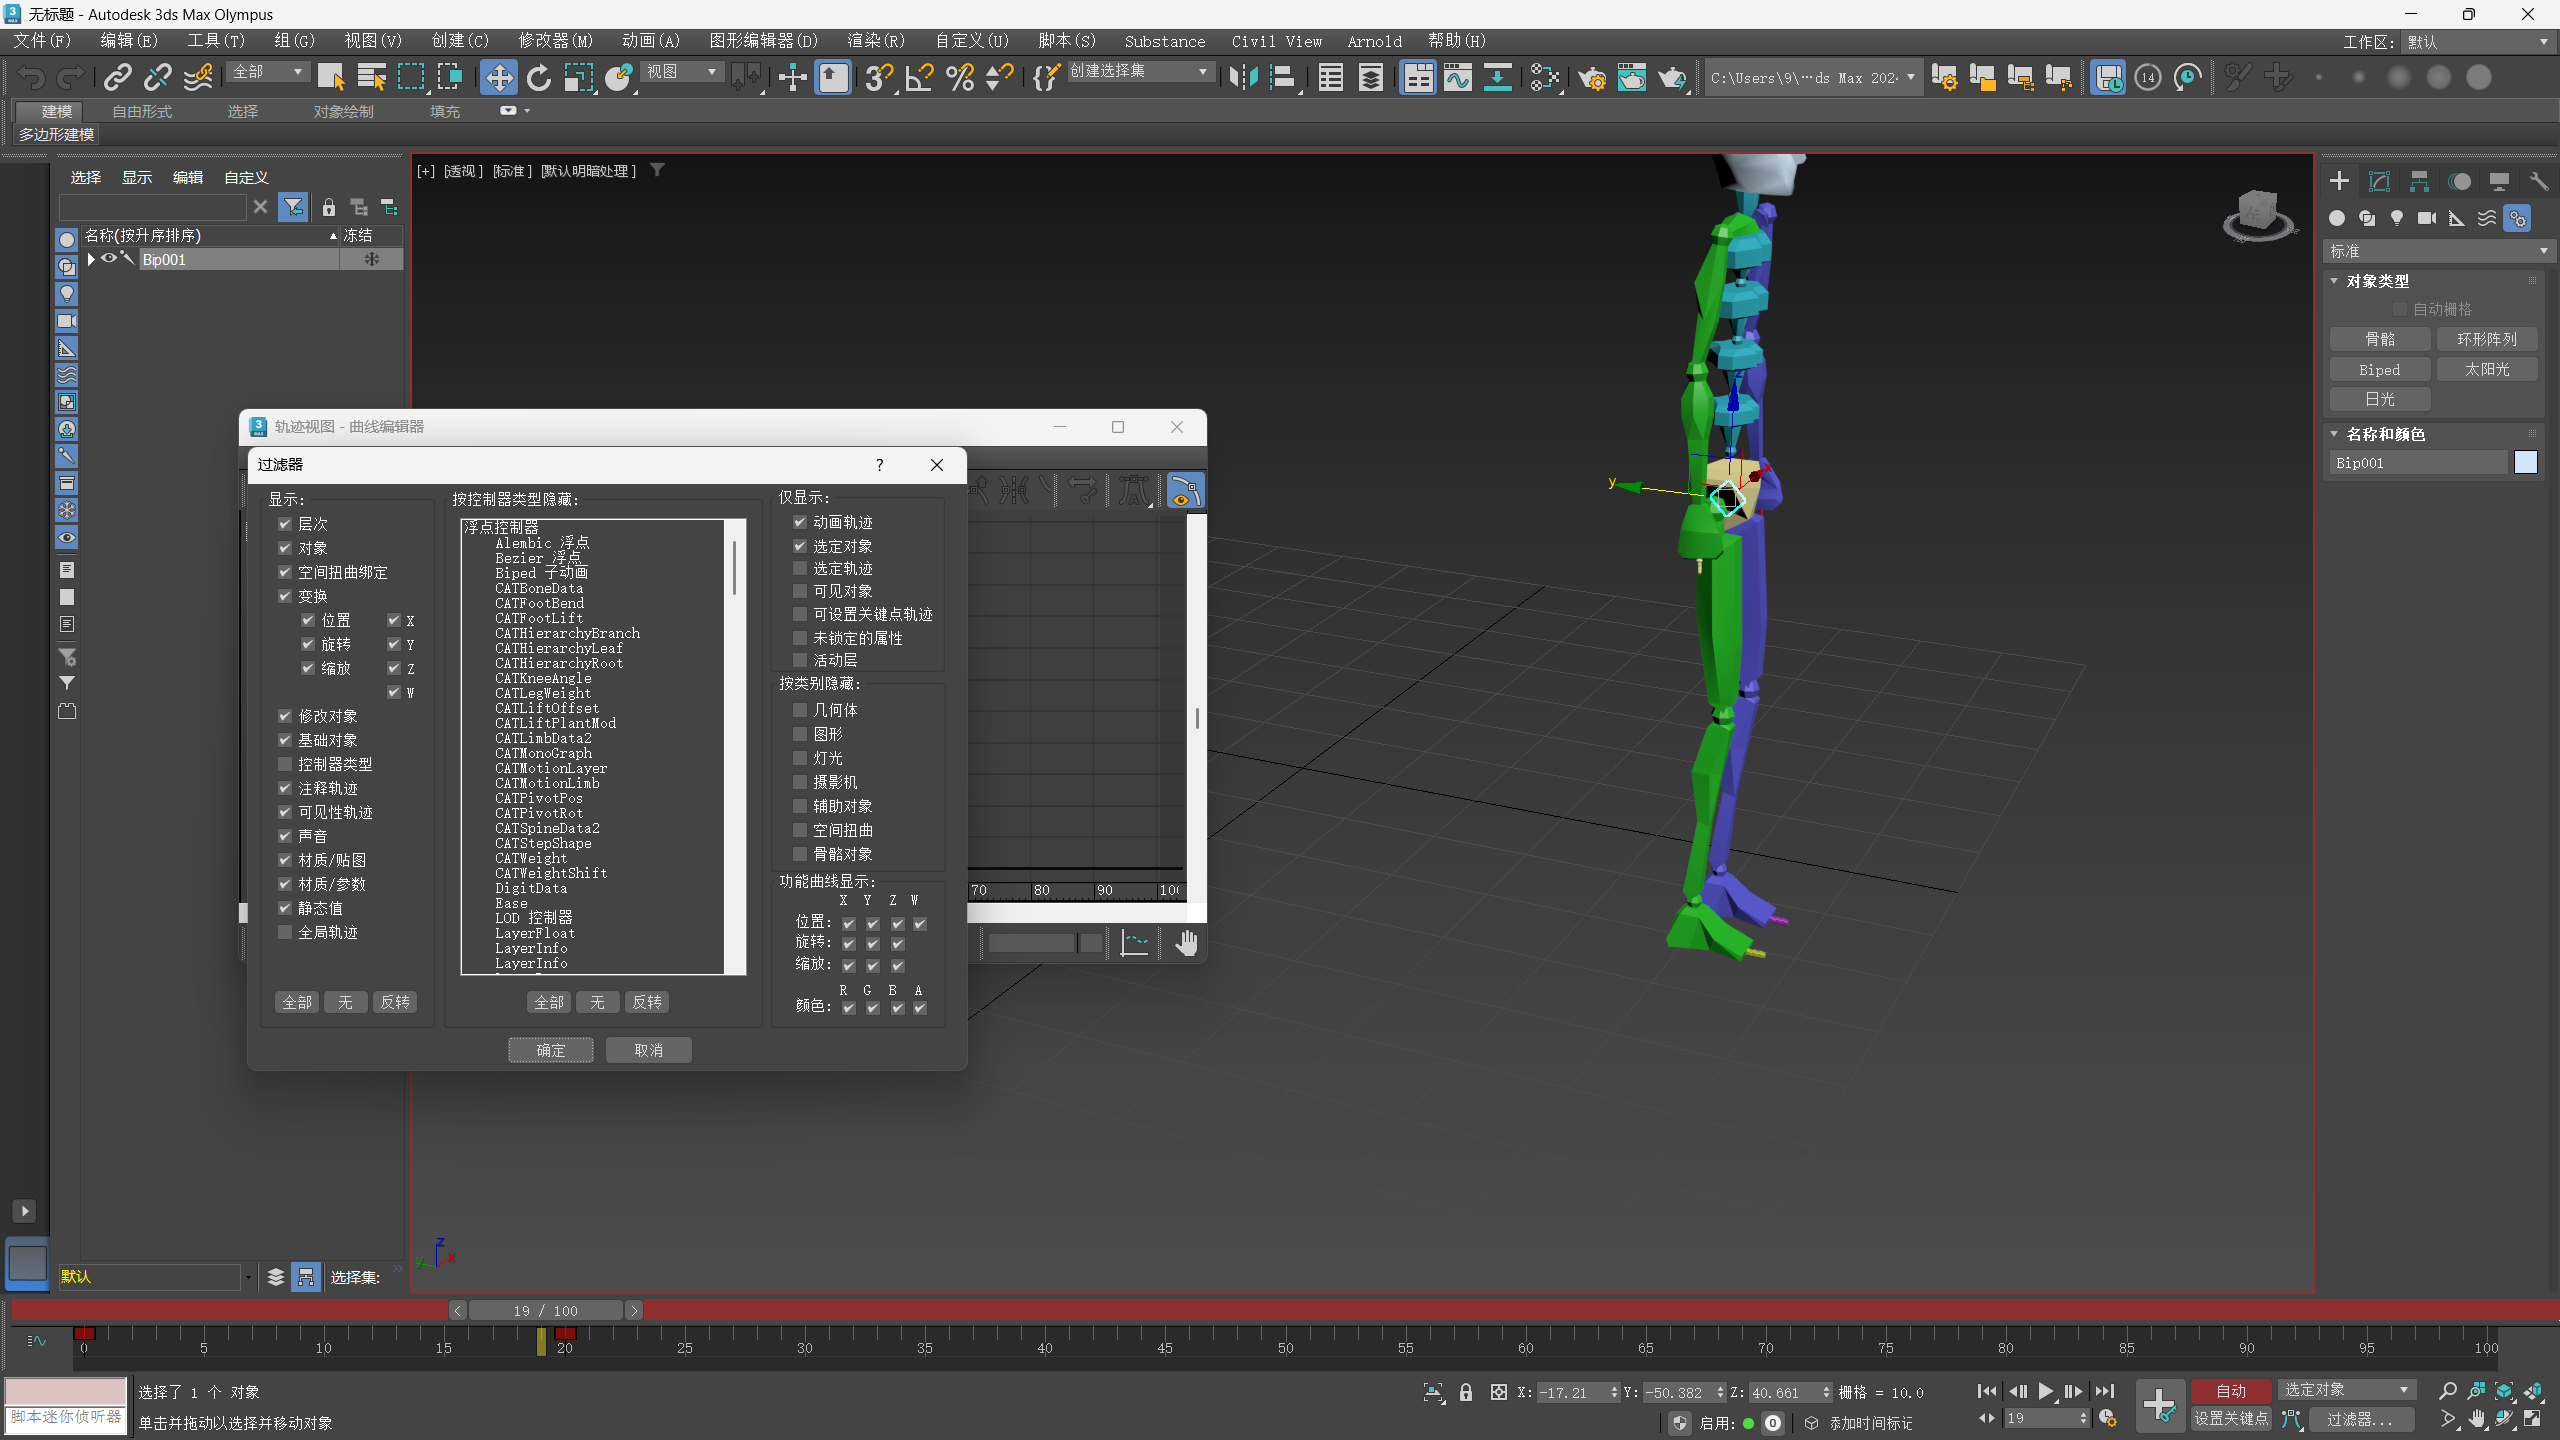Expand the Bip001 tree node
This screenshot has height=1440, width=2560.
point(91,259)
